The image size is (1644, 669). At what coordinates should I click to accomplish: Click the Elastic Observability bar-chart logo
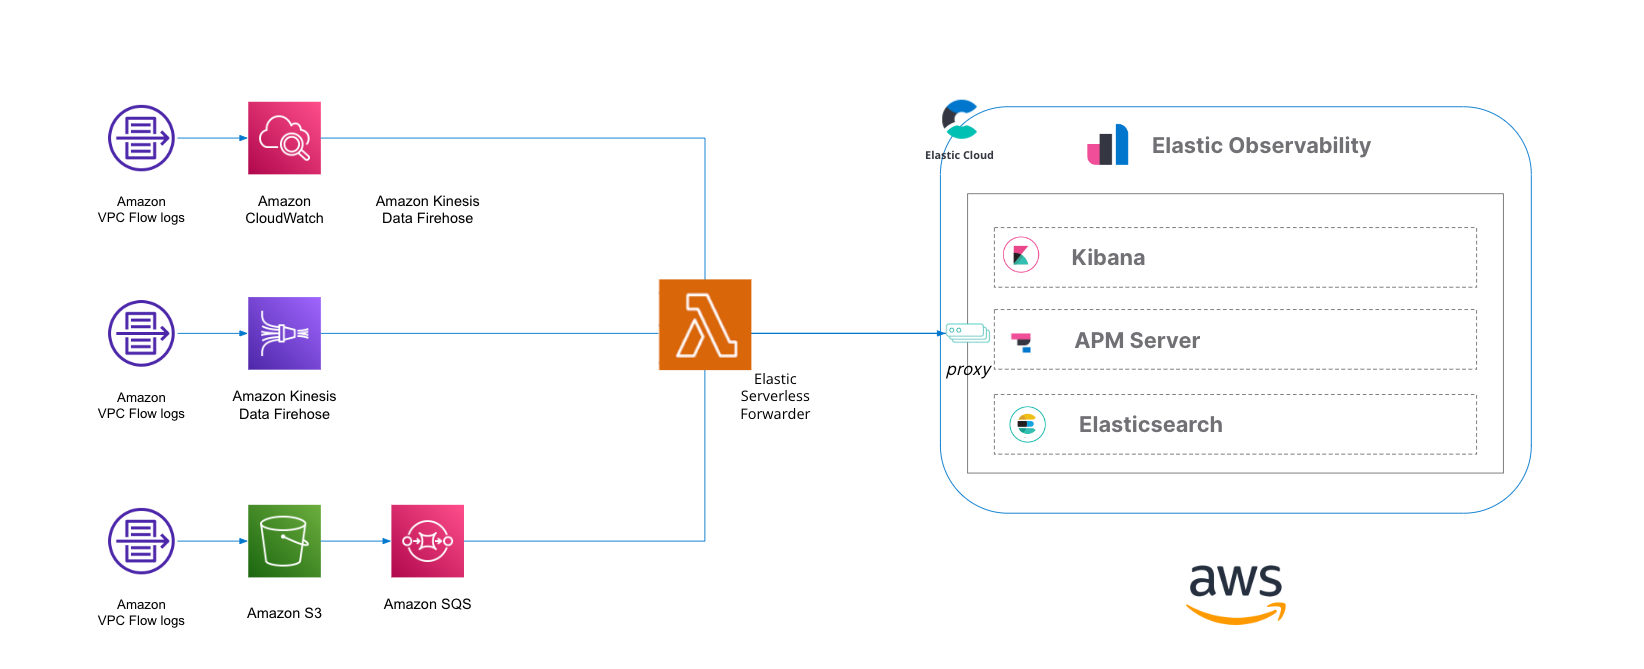pos(1108,145)
